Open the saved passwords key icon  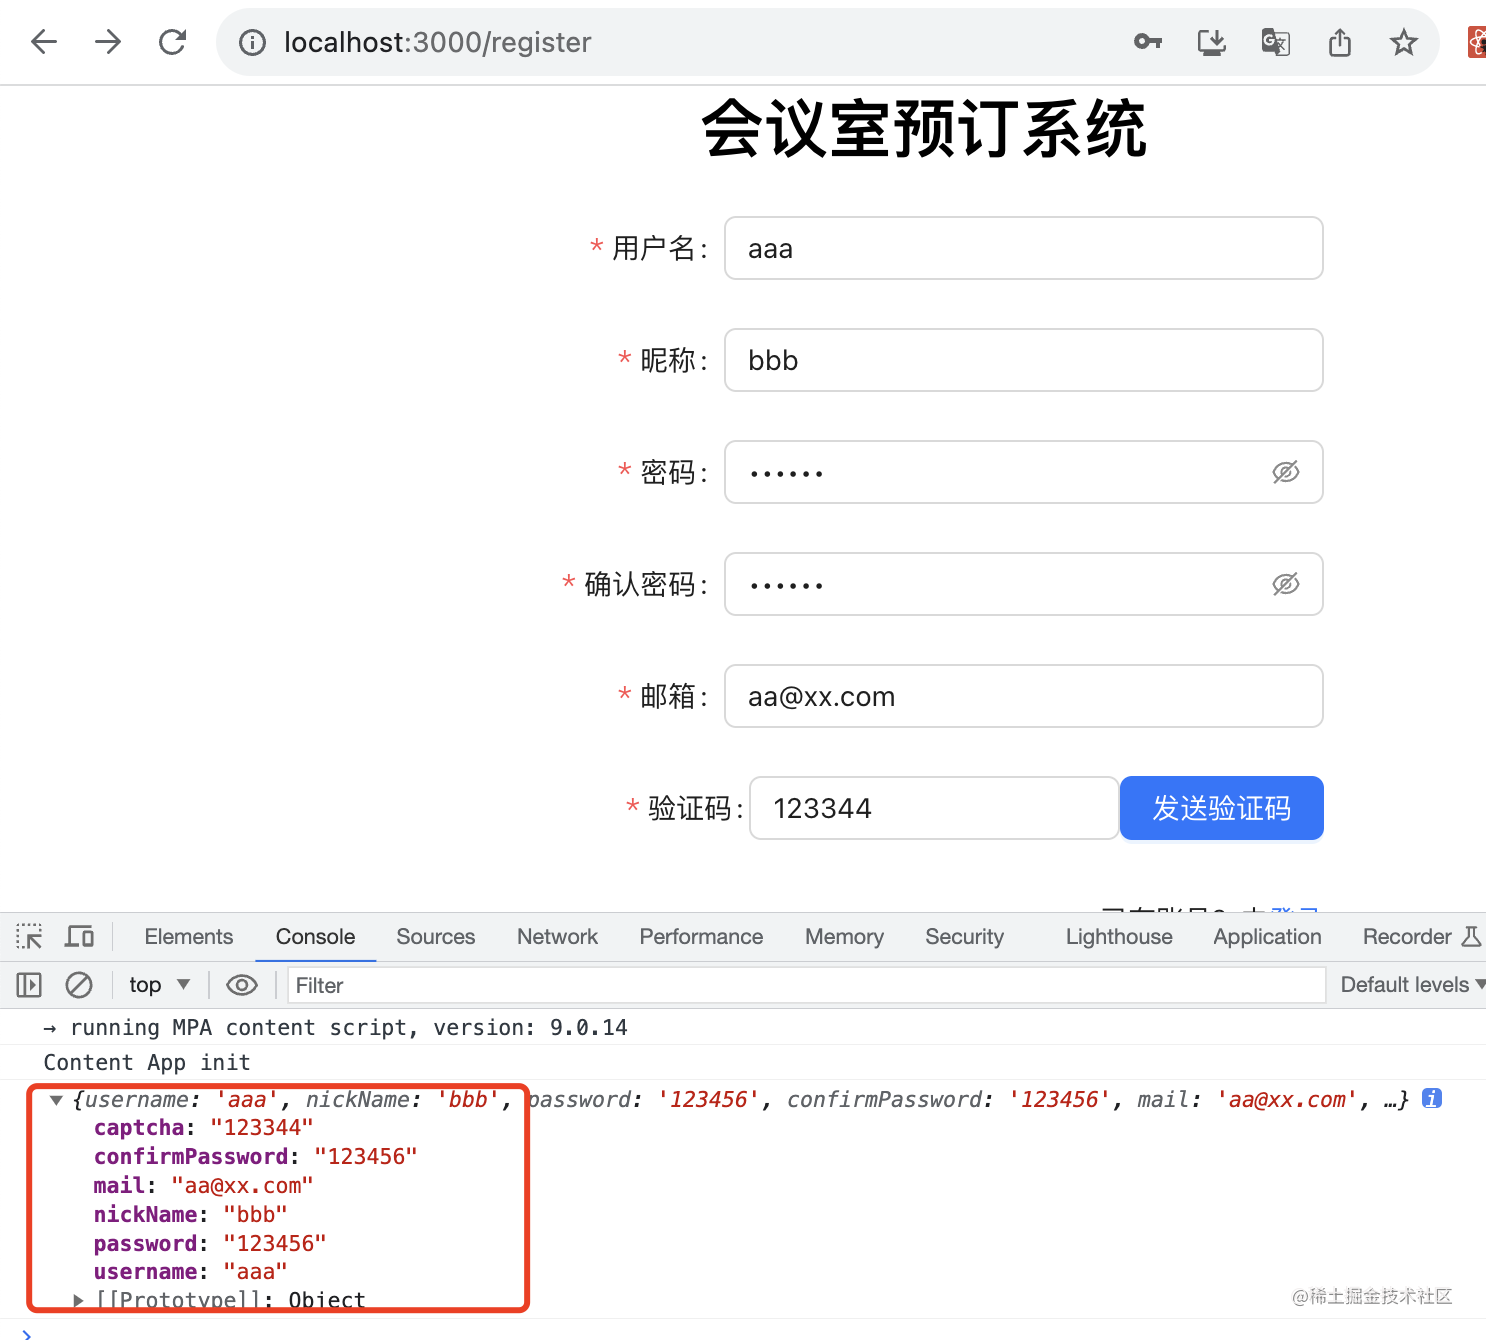coord(1147,42)
